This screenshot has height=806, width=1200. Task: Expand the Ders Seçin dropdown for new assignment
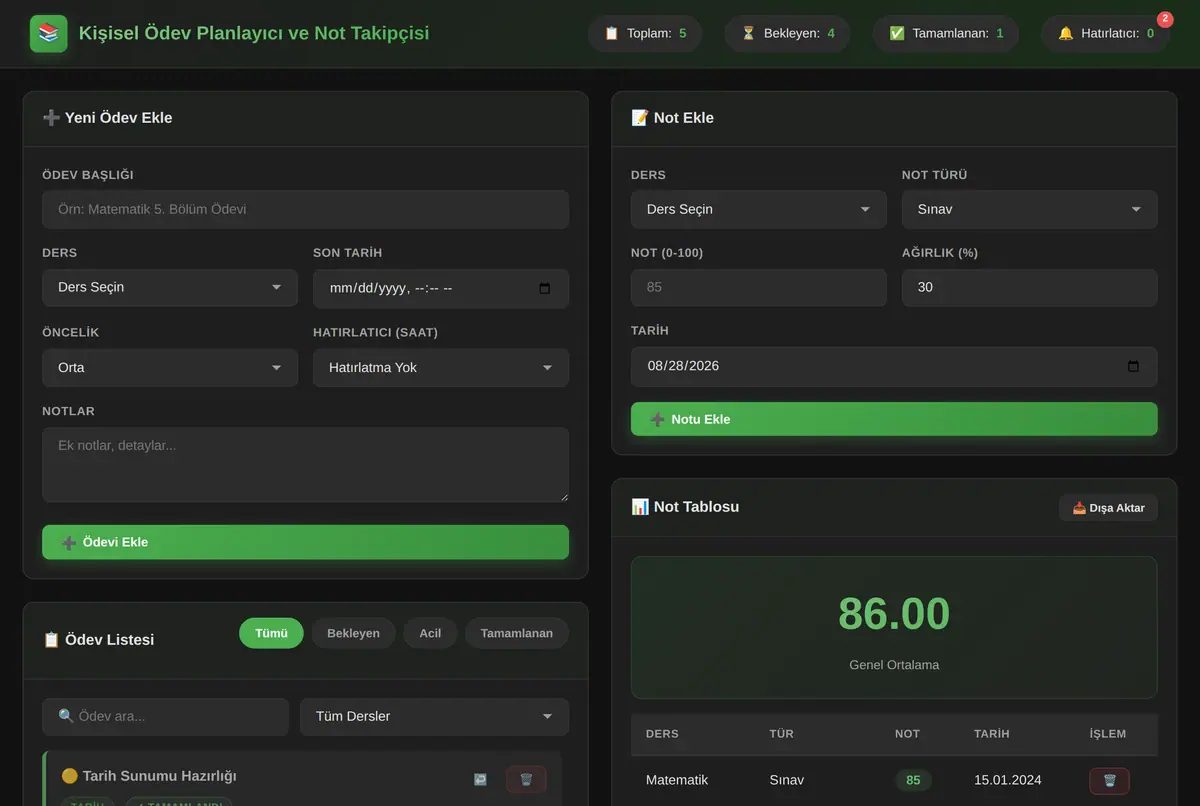pos(170,288)
